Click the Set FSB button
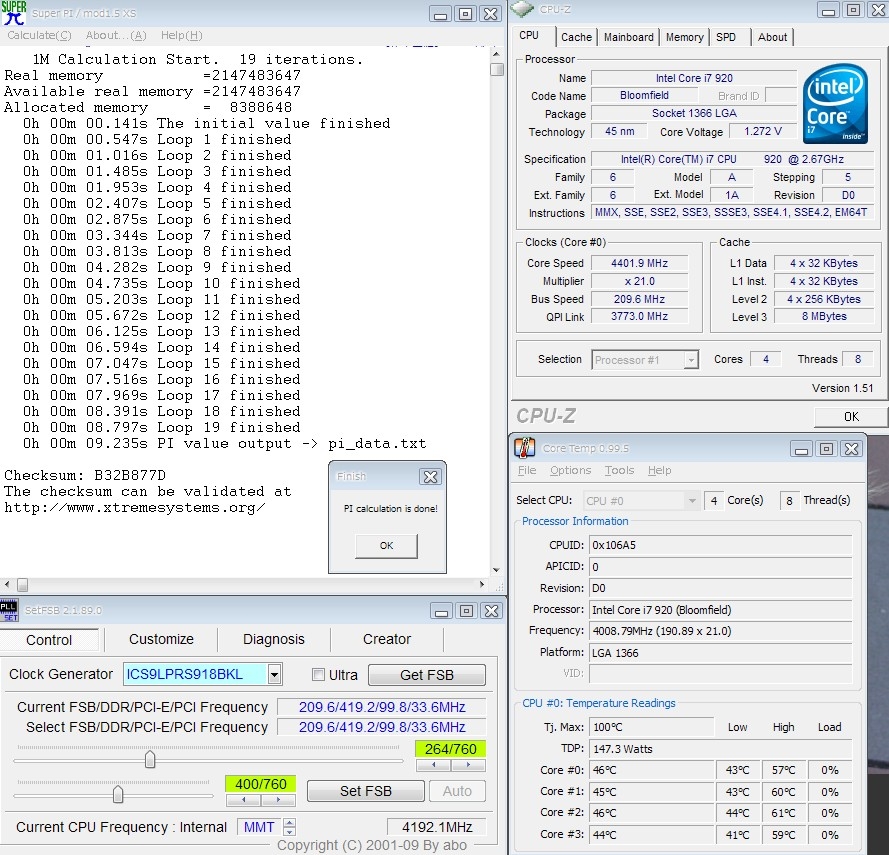Image resolution: width=889 pixels, height=855 pixels. pos(365,791)
